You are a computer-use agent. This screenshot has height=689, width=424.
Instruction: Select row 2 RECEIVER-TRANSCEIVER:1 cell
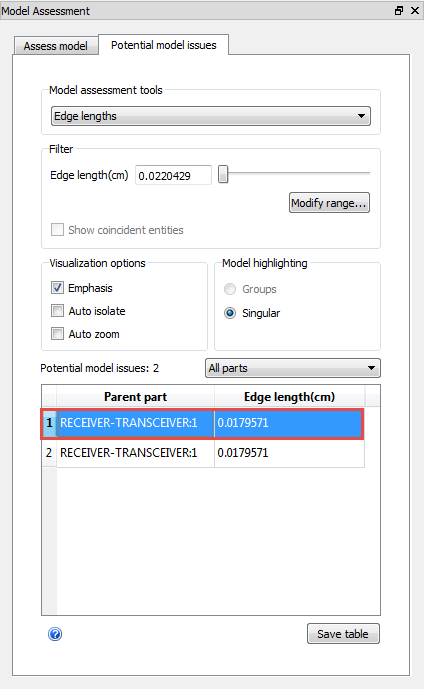point(135,453)
